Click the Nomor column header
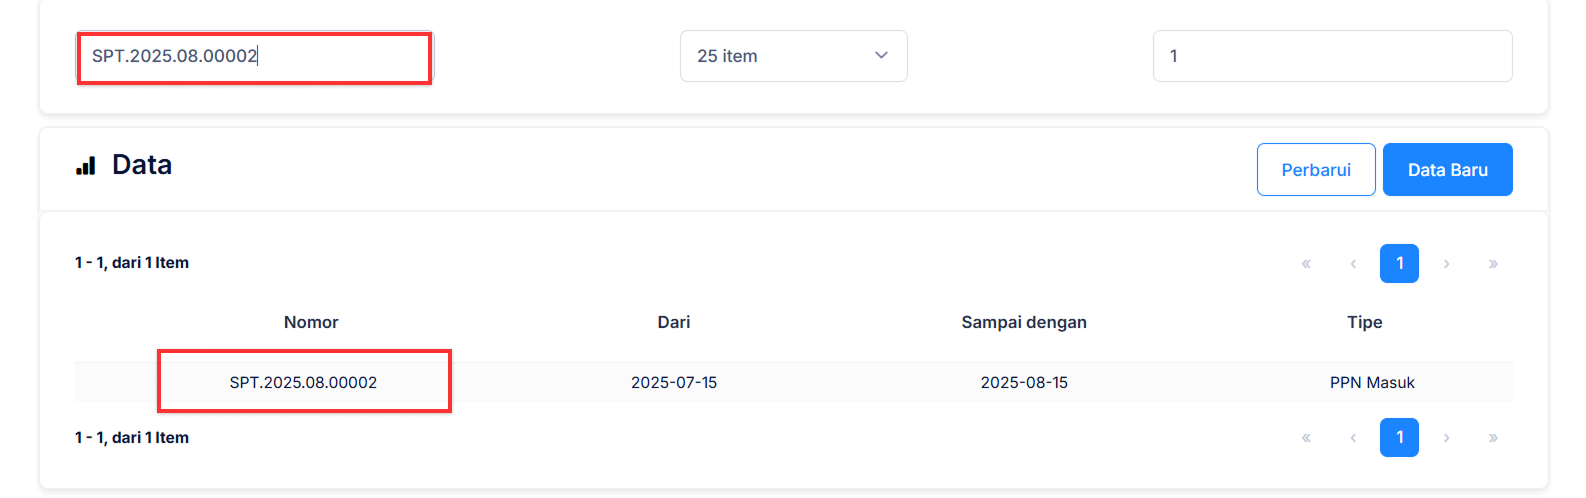The width and height of the screenshot is (1586, 498). pyautogui.click(x=311, y=322)
